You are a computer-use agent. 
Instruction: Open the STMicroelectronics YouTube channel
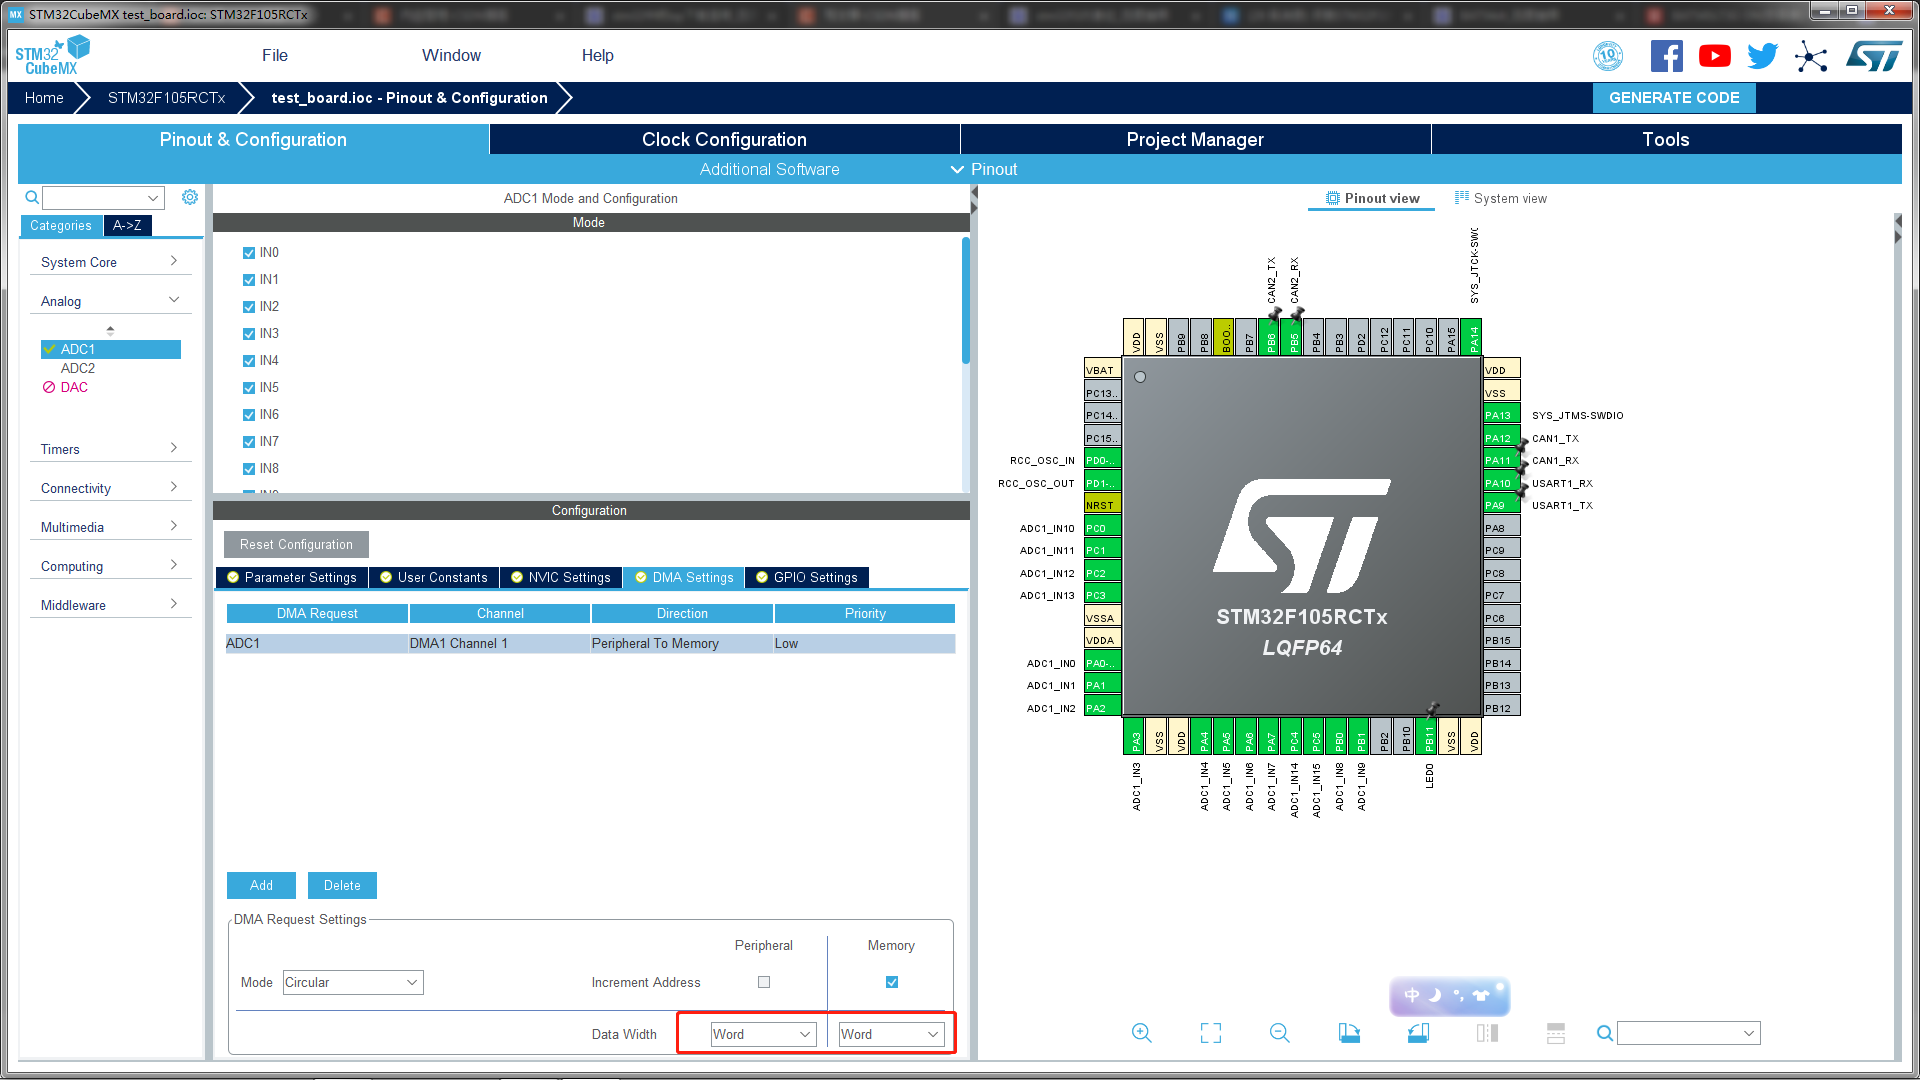1714,55
